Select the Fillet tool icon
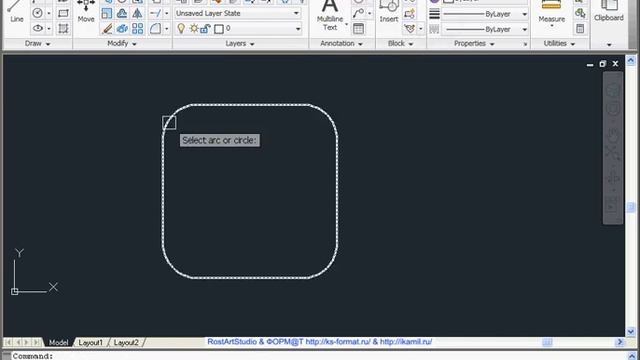Screen dimensions: 640x360 tap(155, 29)
